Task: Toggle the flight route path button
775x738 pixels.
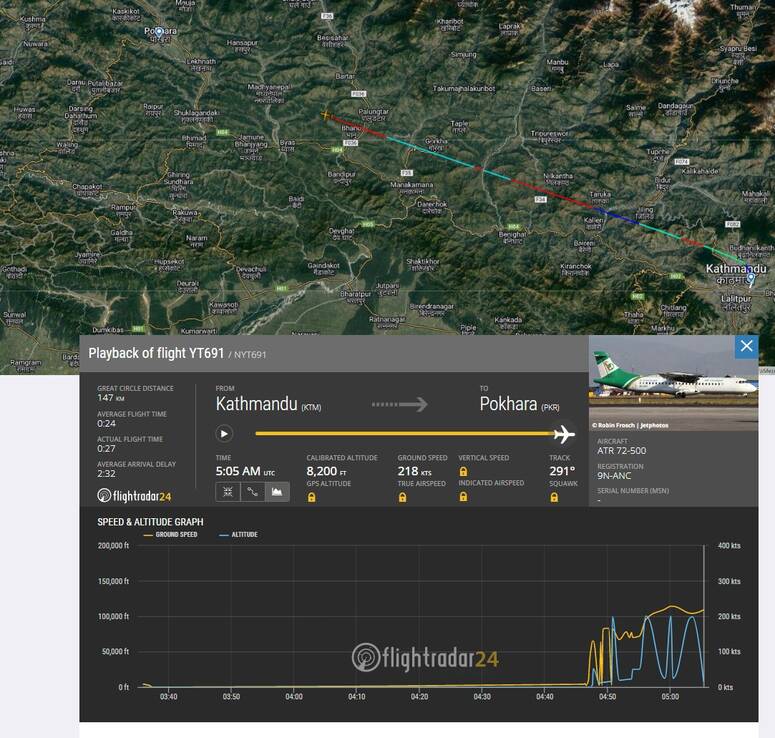Action: point(253,492)
